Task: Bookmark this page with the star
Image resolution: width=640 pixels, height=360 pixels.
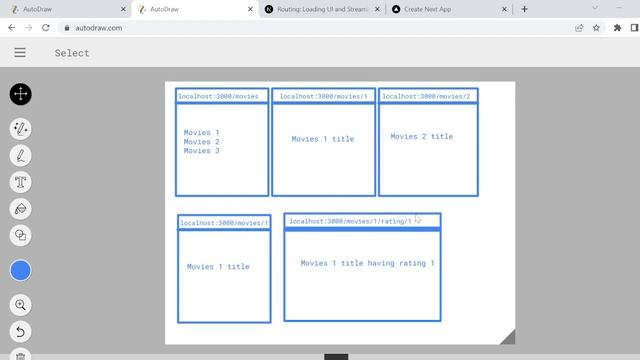Action: [x=596, y=28]
